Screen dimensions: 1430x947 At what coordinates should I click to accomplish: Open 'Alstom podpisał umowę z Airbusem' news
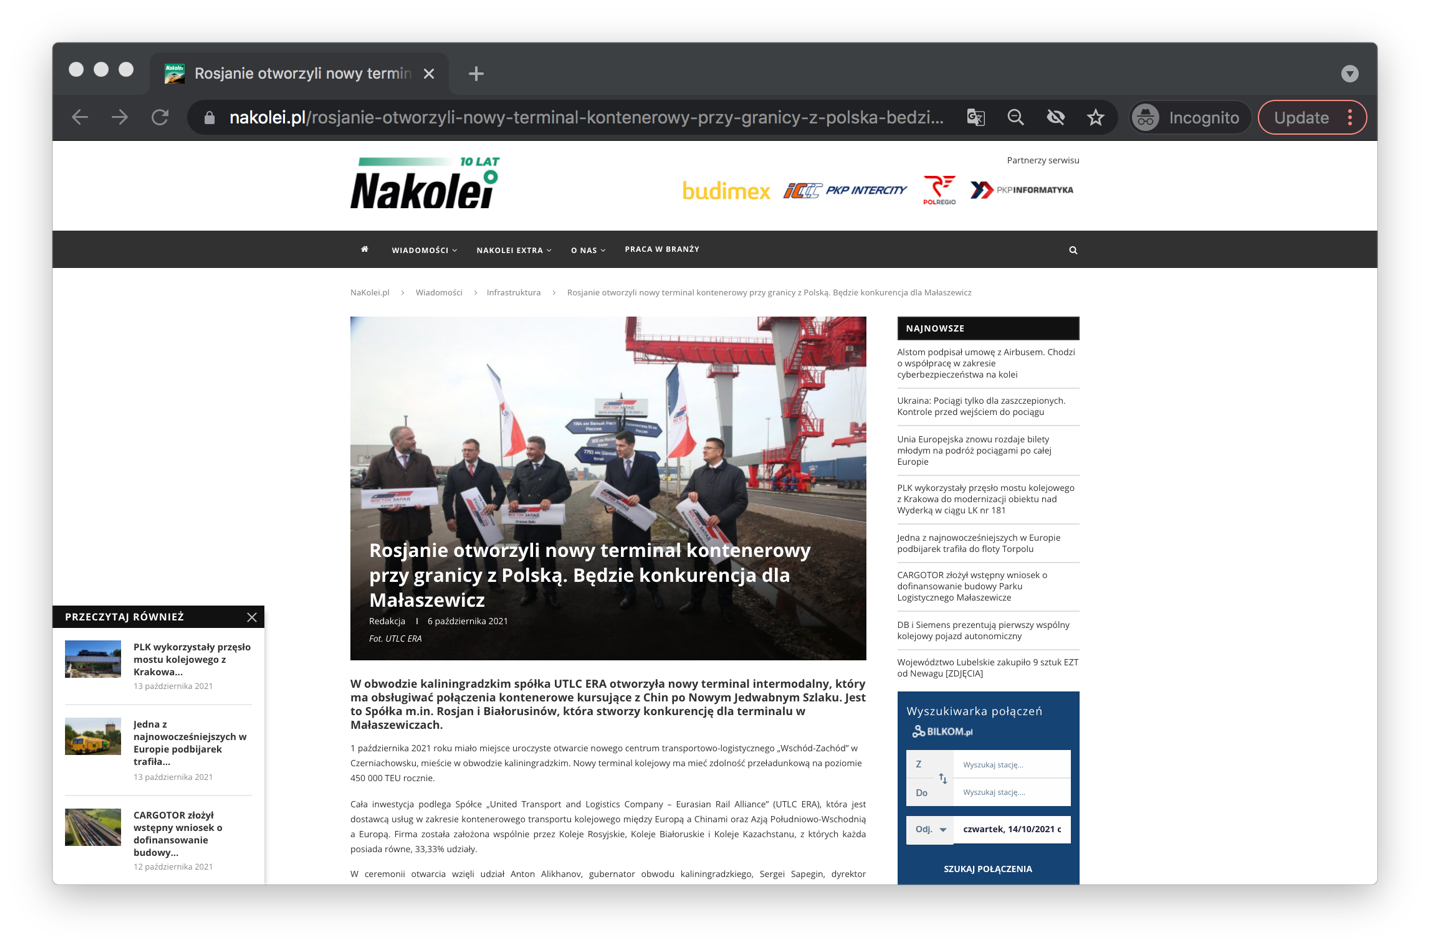point(986,363)
